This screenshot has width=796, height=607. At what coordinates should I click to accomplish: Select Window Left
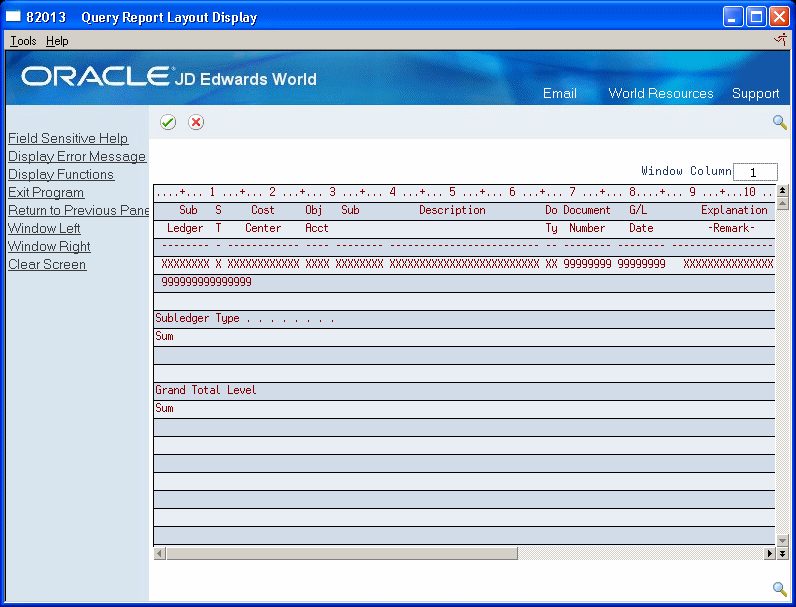[x=44, y=228]
